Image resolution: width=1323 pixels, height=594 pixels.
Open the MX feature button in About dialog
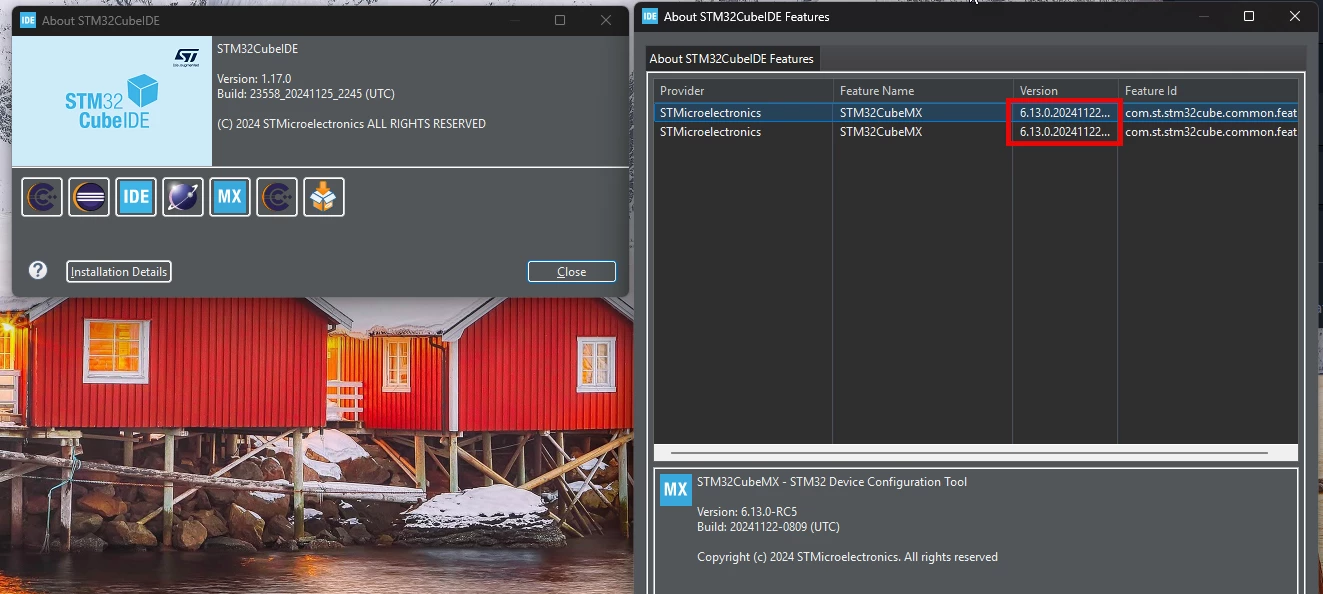point(230,197)
